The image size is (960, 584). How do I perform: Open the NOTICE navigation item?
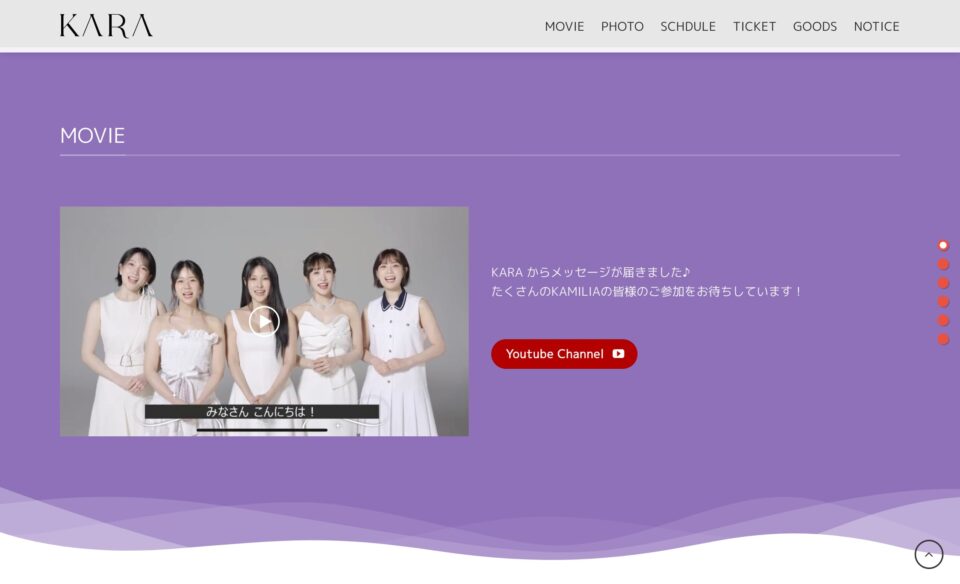(x=876, y=26)
